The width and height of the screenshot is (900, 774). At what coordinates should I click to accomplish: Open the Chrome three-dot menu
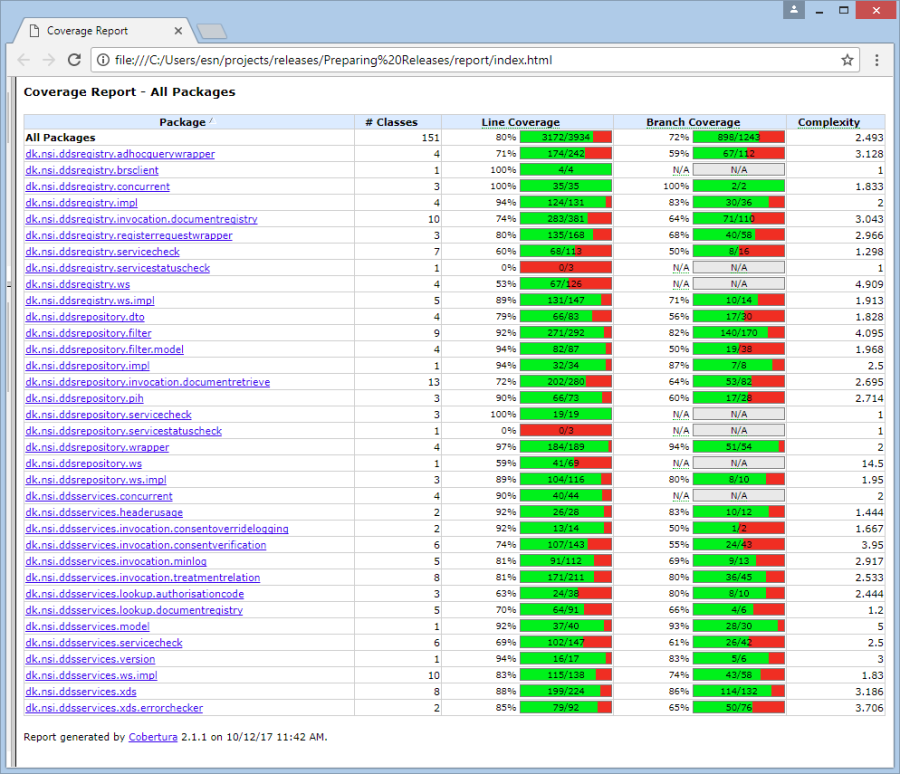coord(877,60)
